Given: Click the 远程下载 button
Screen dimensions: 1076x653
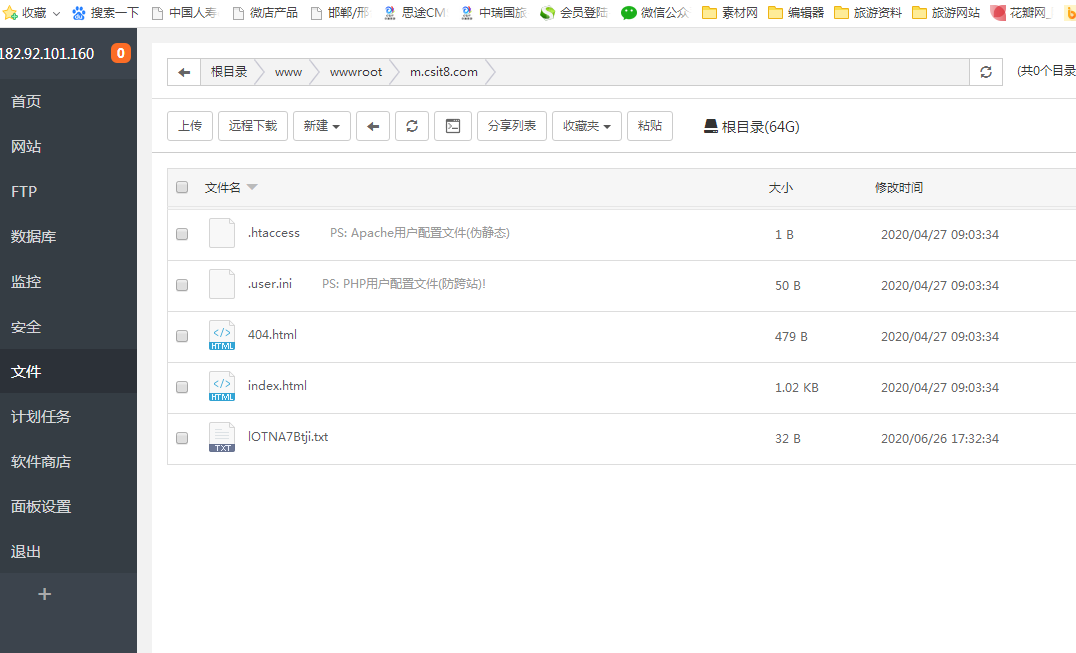Looking at the screenshot, I should point(253,126).
